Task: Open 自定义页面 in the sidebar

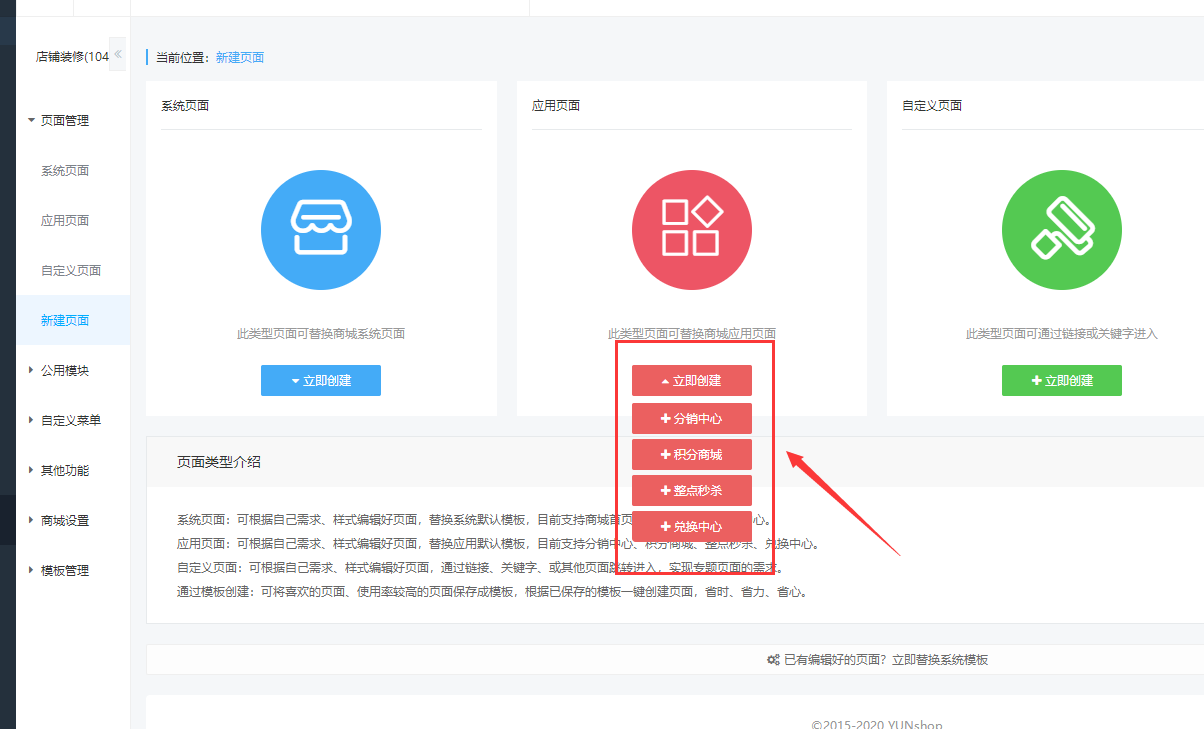Action: pyautogui.click(x=71, y=271)
